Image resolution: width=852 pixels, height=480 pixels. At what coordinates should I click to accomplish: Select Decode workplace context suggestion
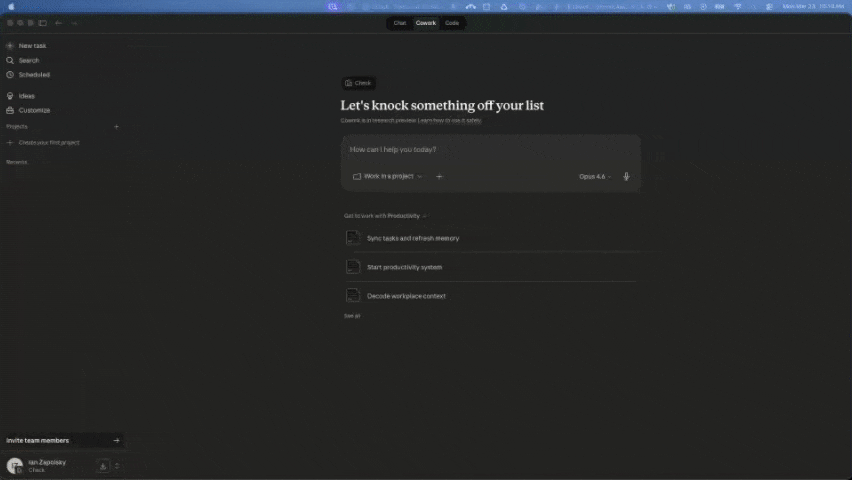tap(491, 296)
